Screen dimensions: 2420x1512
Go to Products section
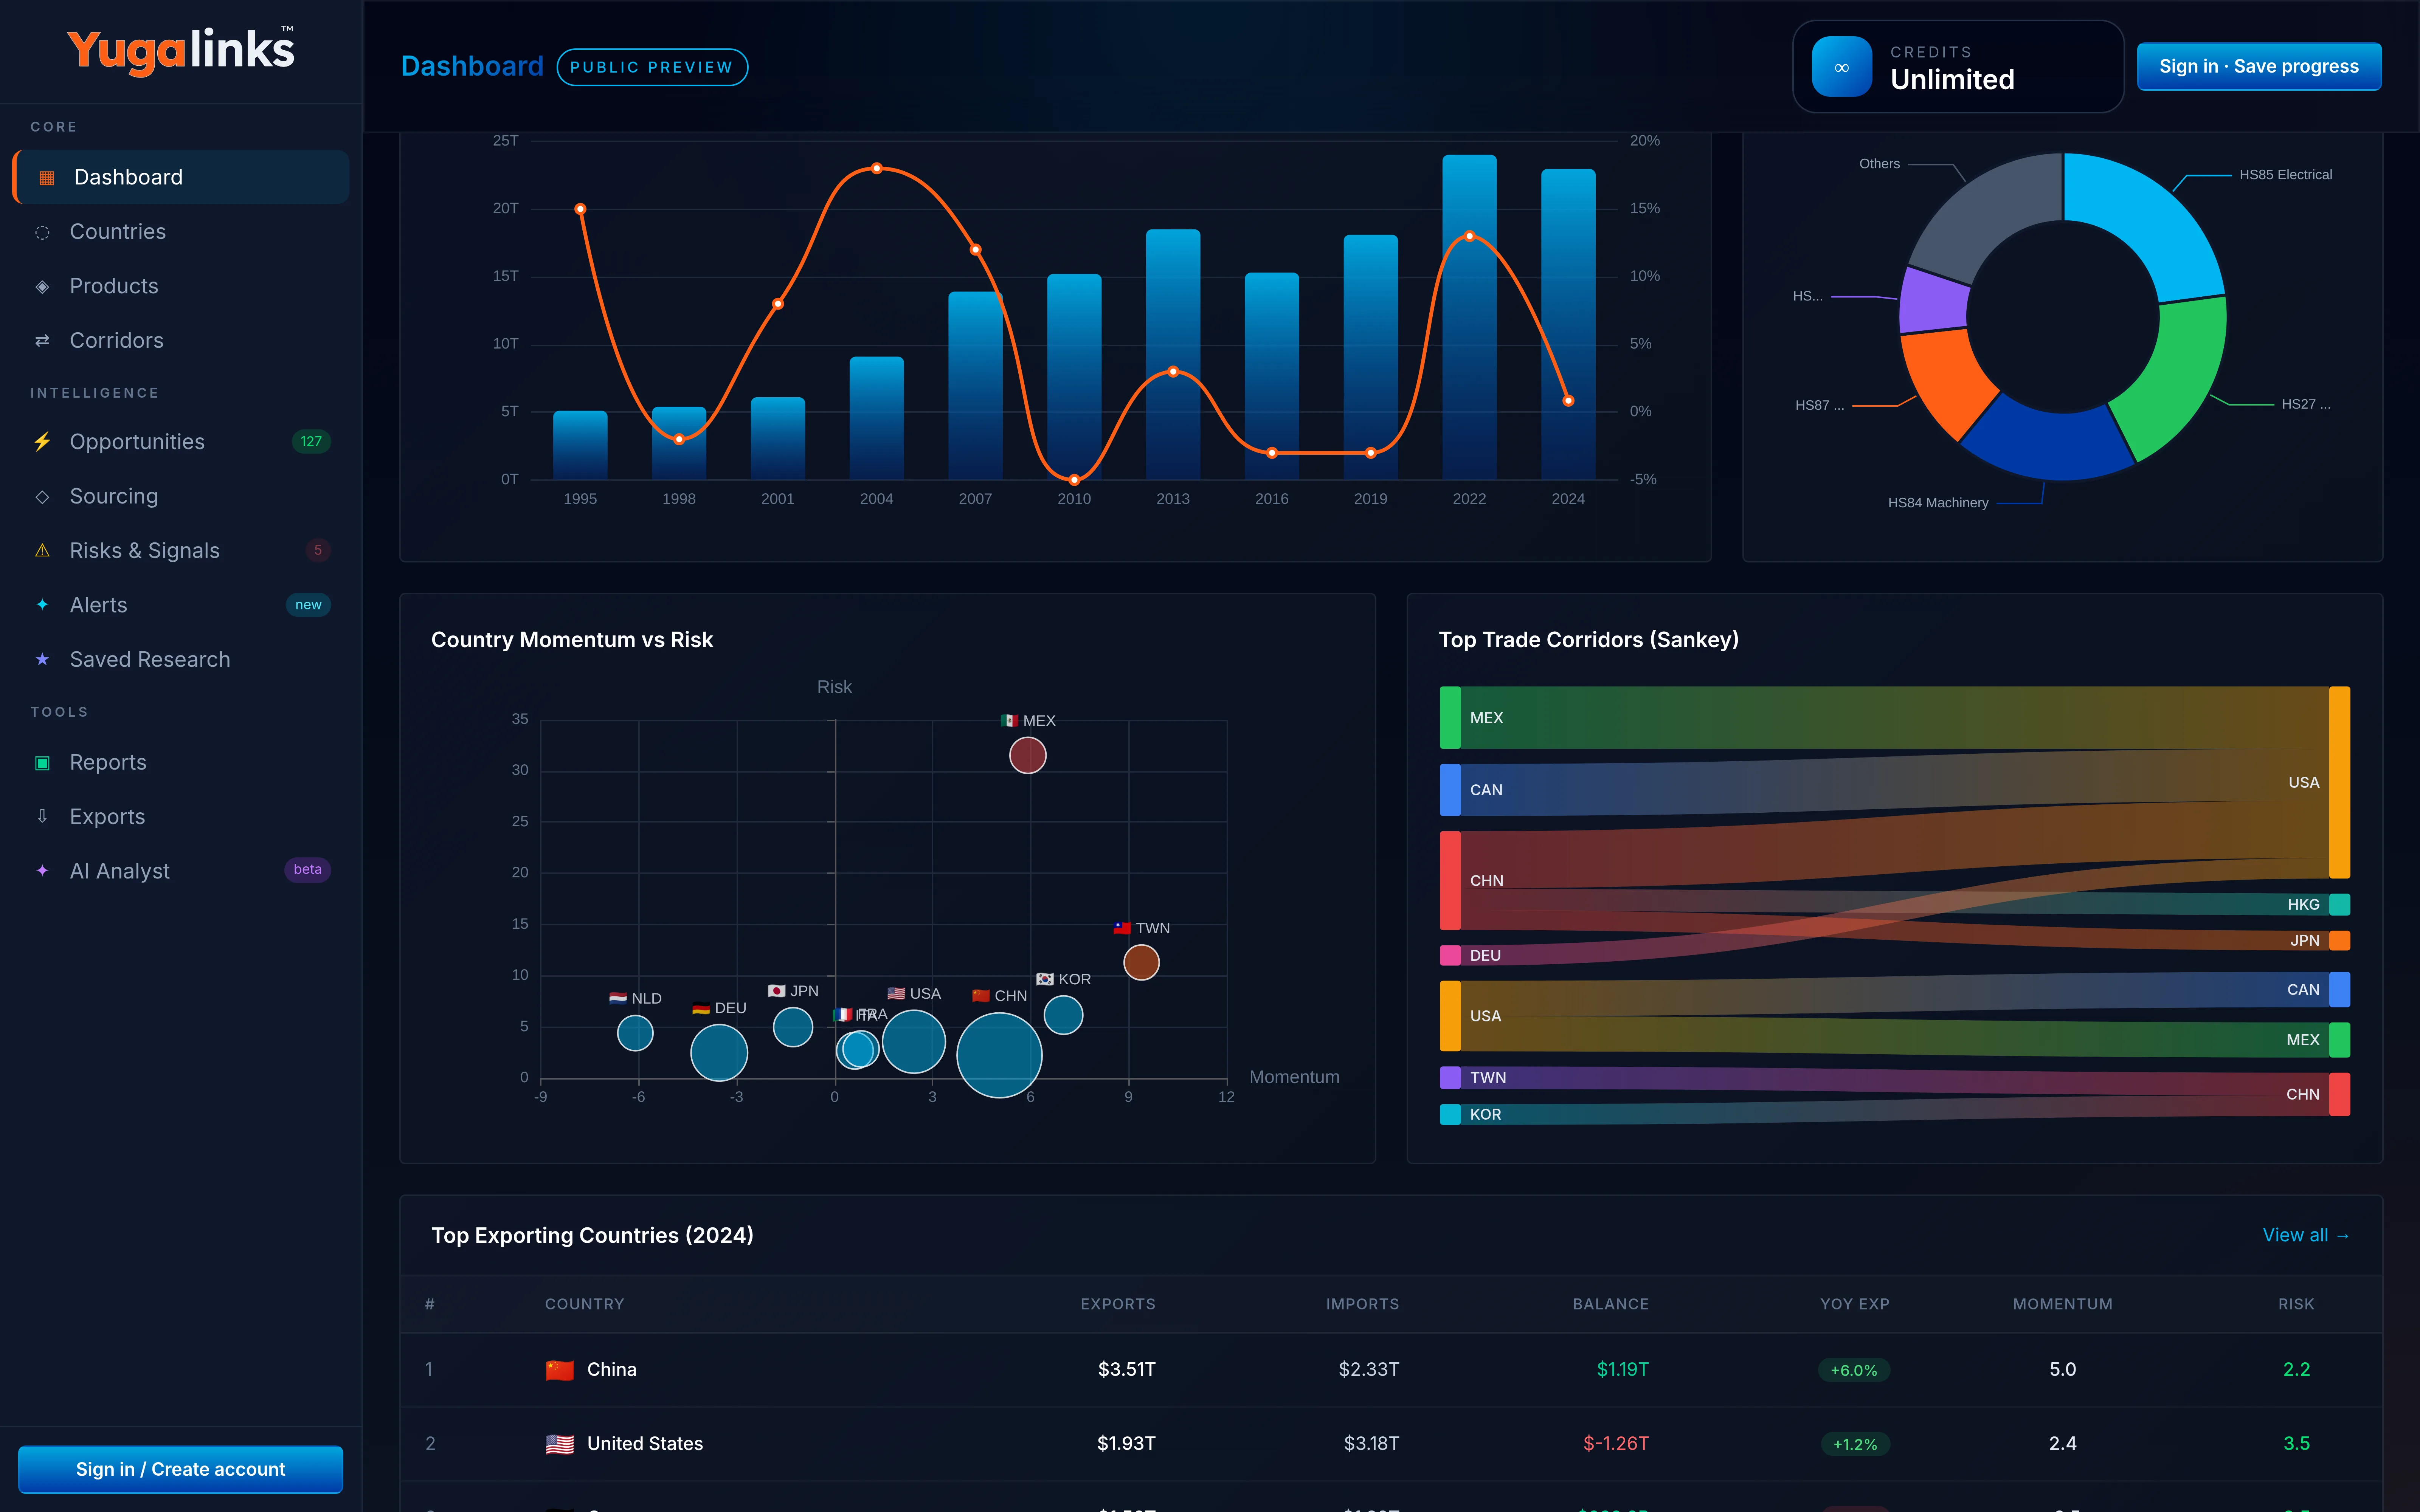[x=181, y=286]
